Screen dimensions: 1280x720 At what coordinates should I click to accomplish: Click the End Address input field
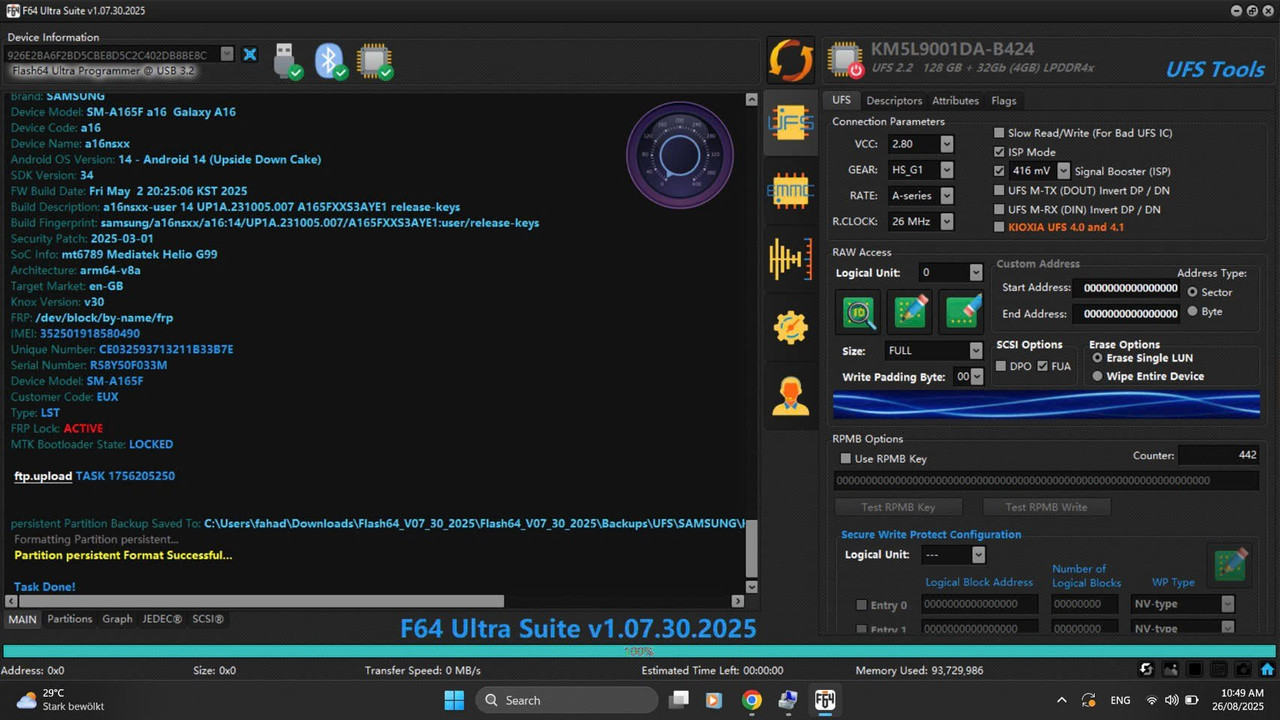tap(1126, 314)
